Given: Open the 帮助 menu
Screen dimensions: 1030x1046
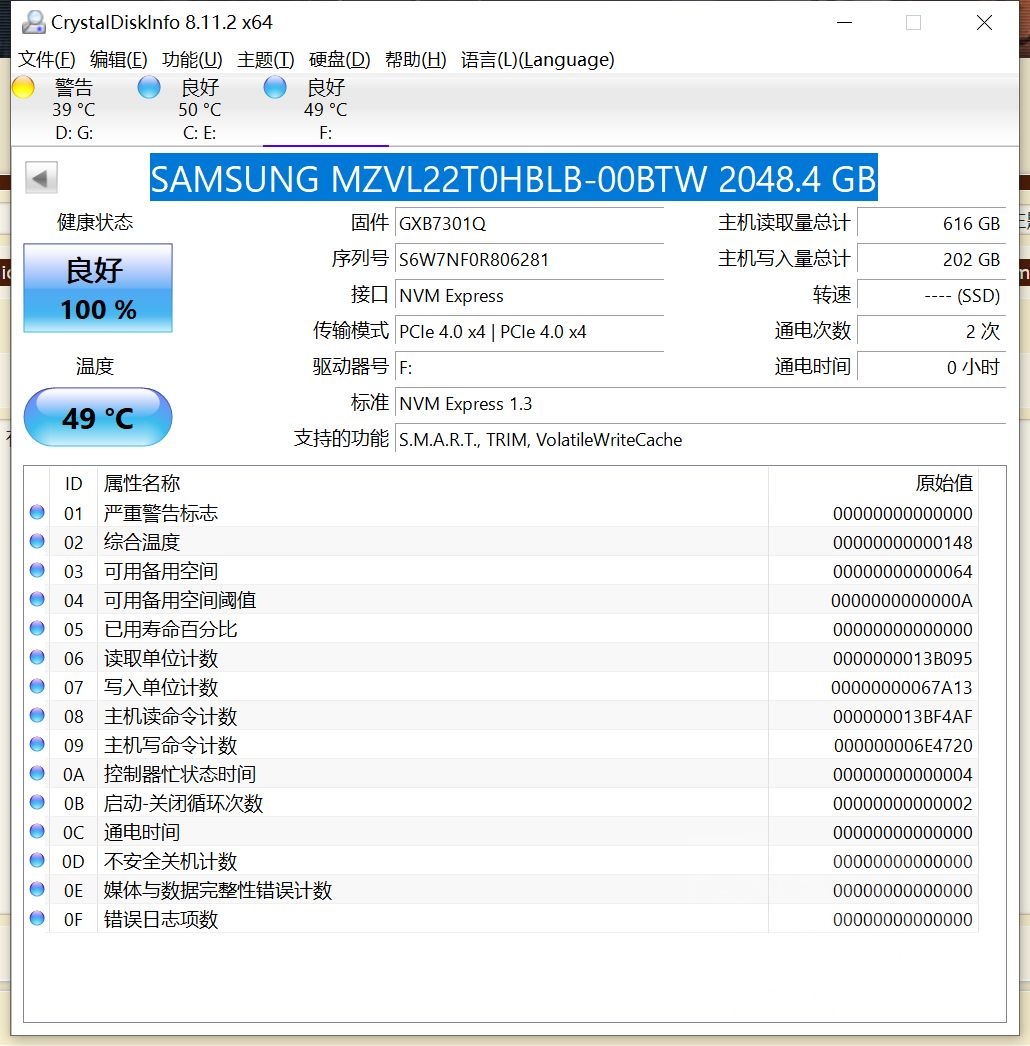Looking at the screenshot, I should [413, 60].
